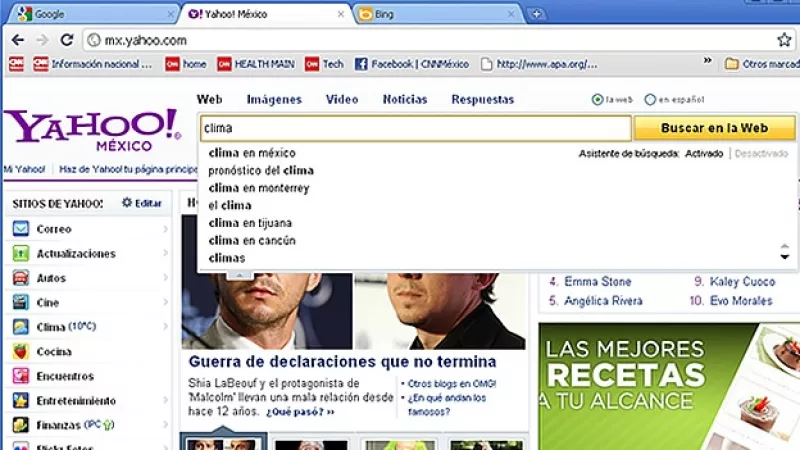Open the Actualizaciones icon in the sidebar
The width and height of the screenshot is (800, 450).
click(20, 253)
